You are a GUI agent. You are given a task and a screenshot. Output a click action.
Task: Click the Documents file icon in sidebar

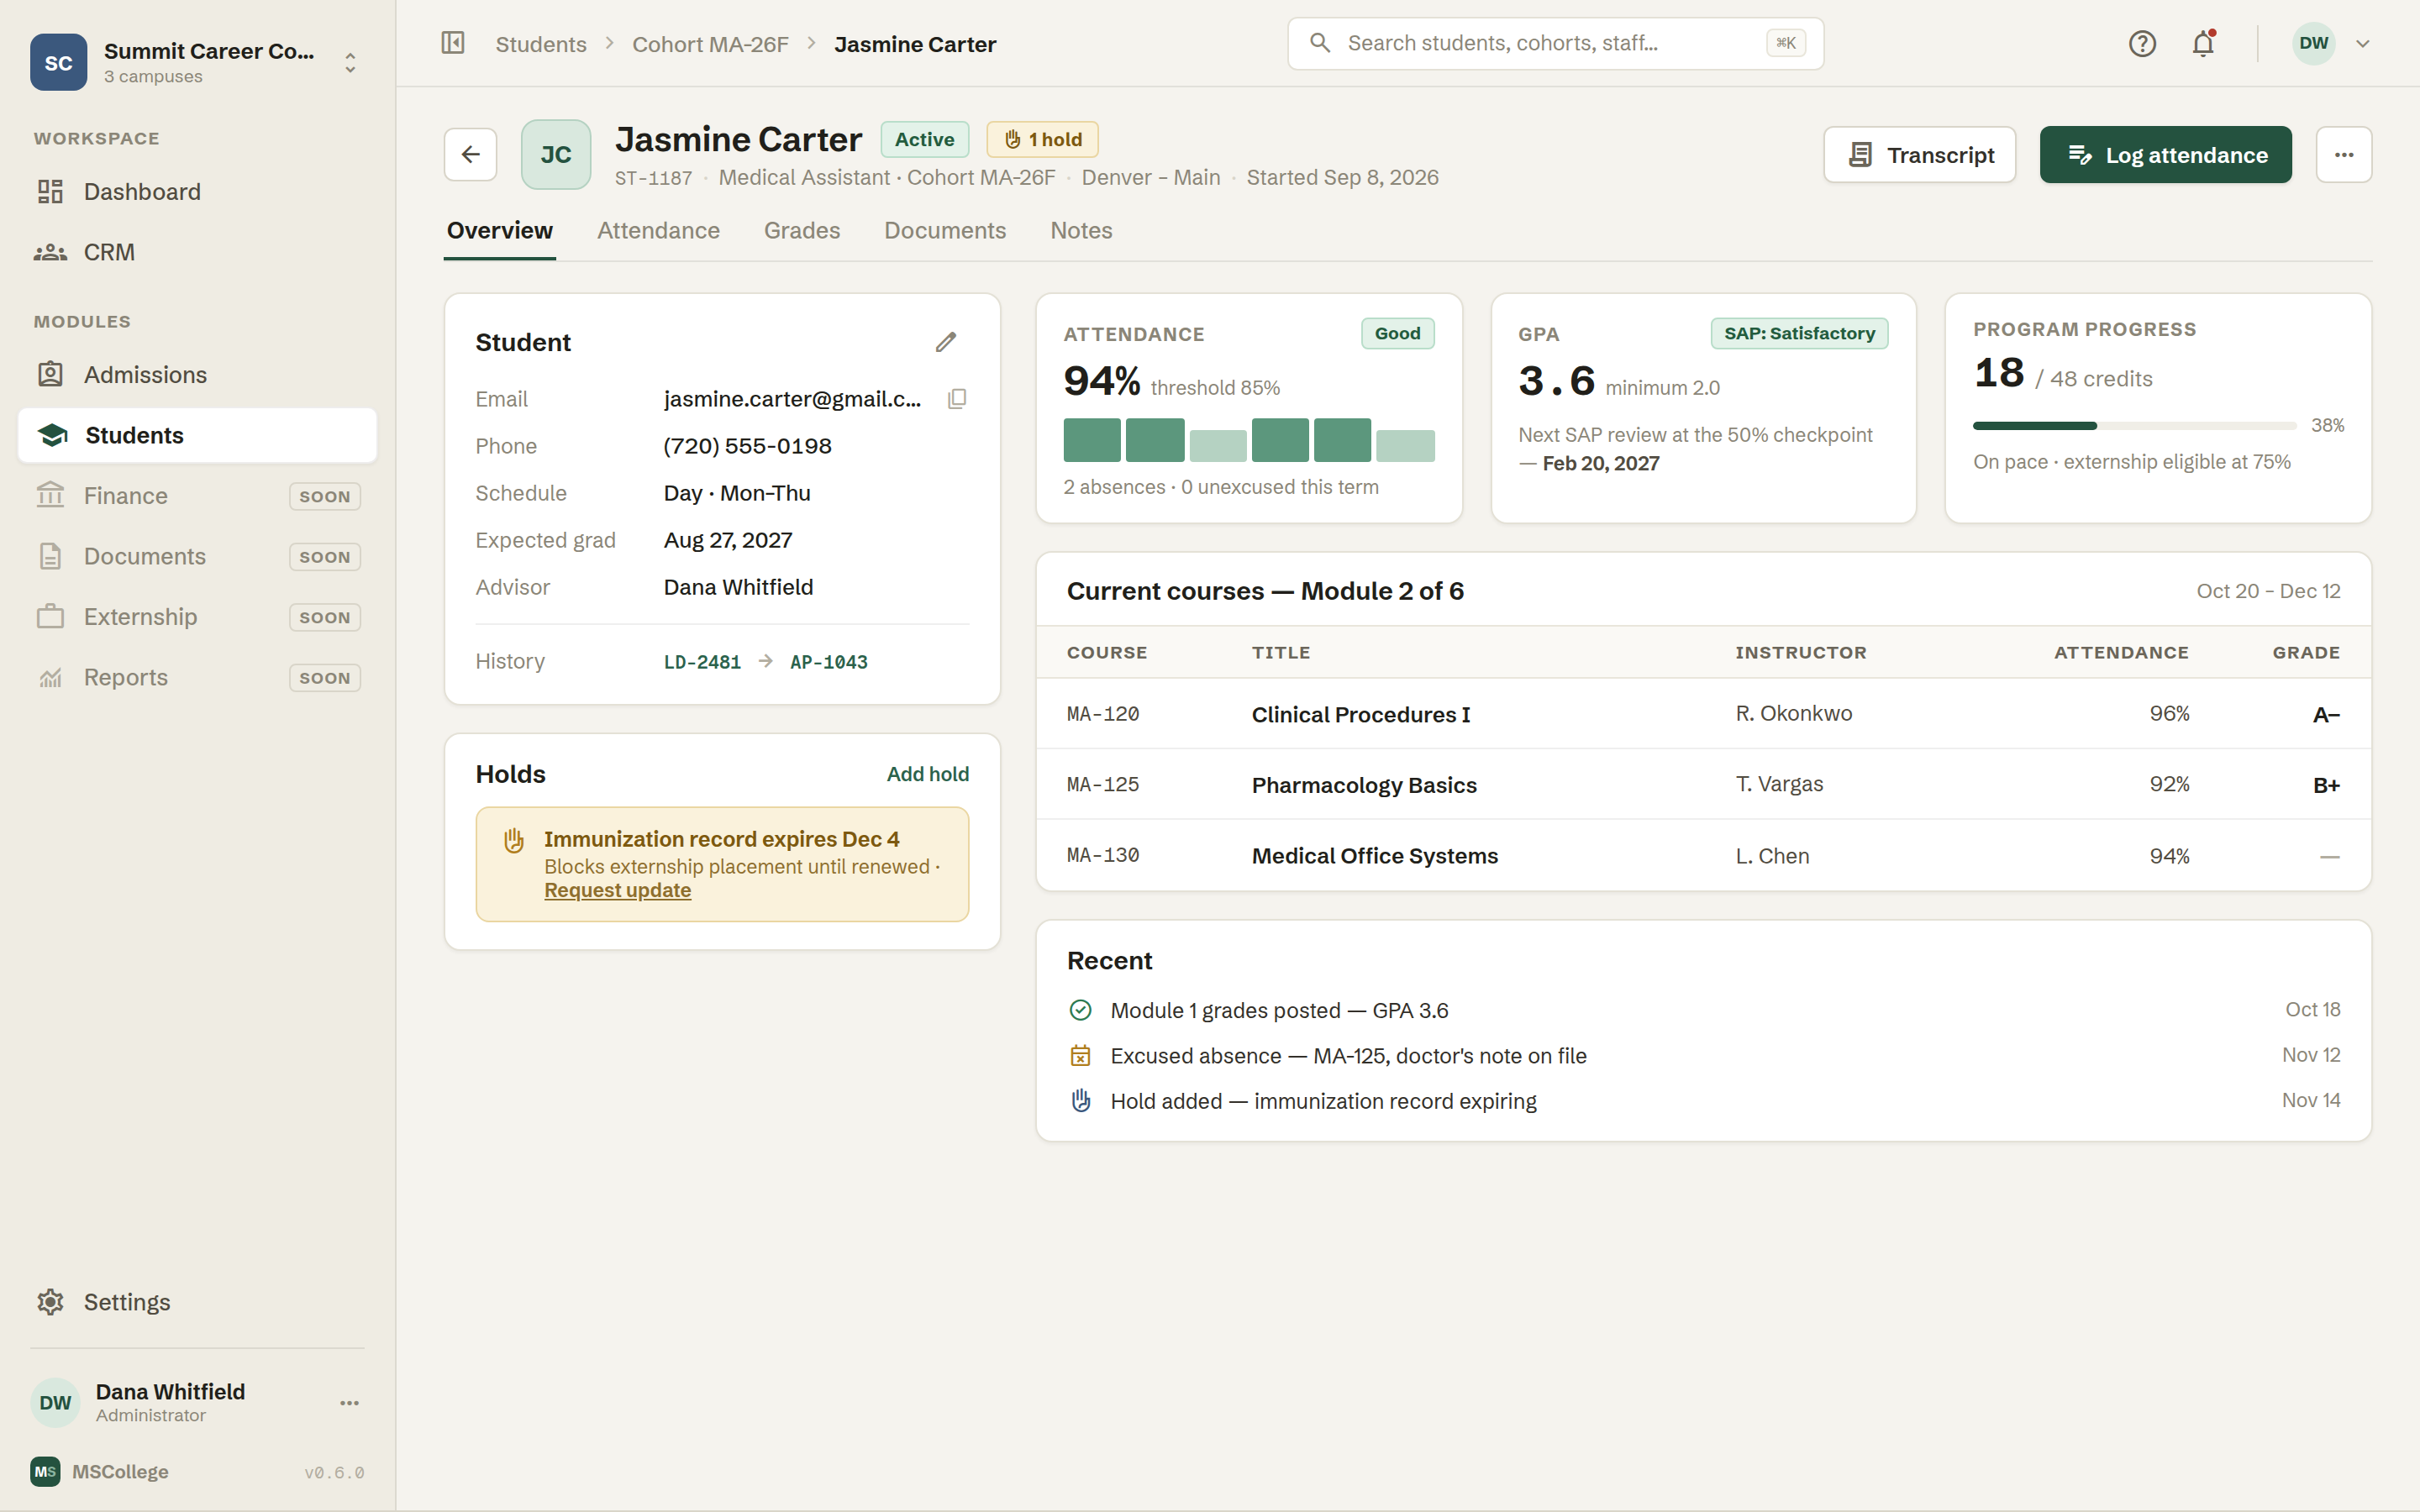point(50,556)
